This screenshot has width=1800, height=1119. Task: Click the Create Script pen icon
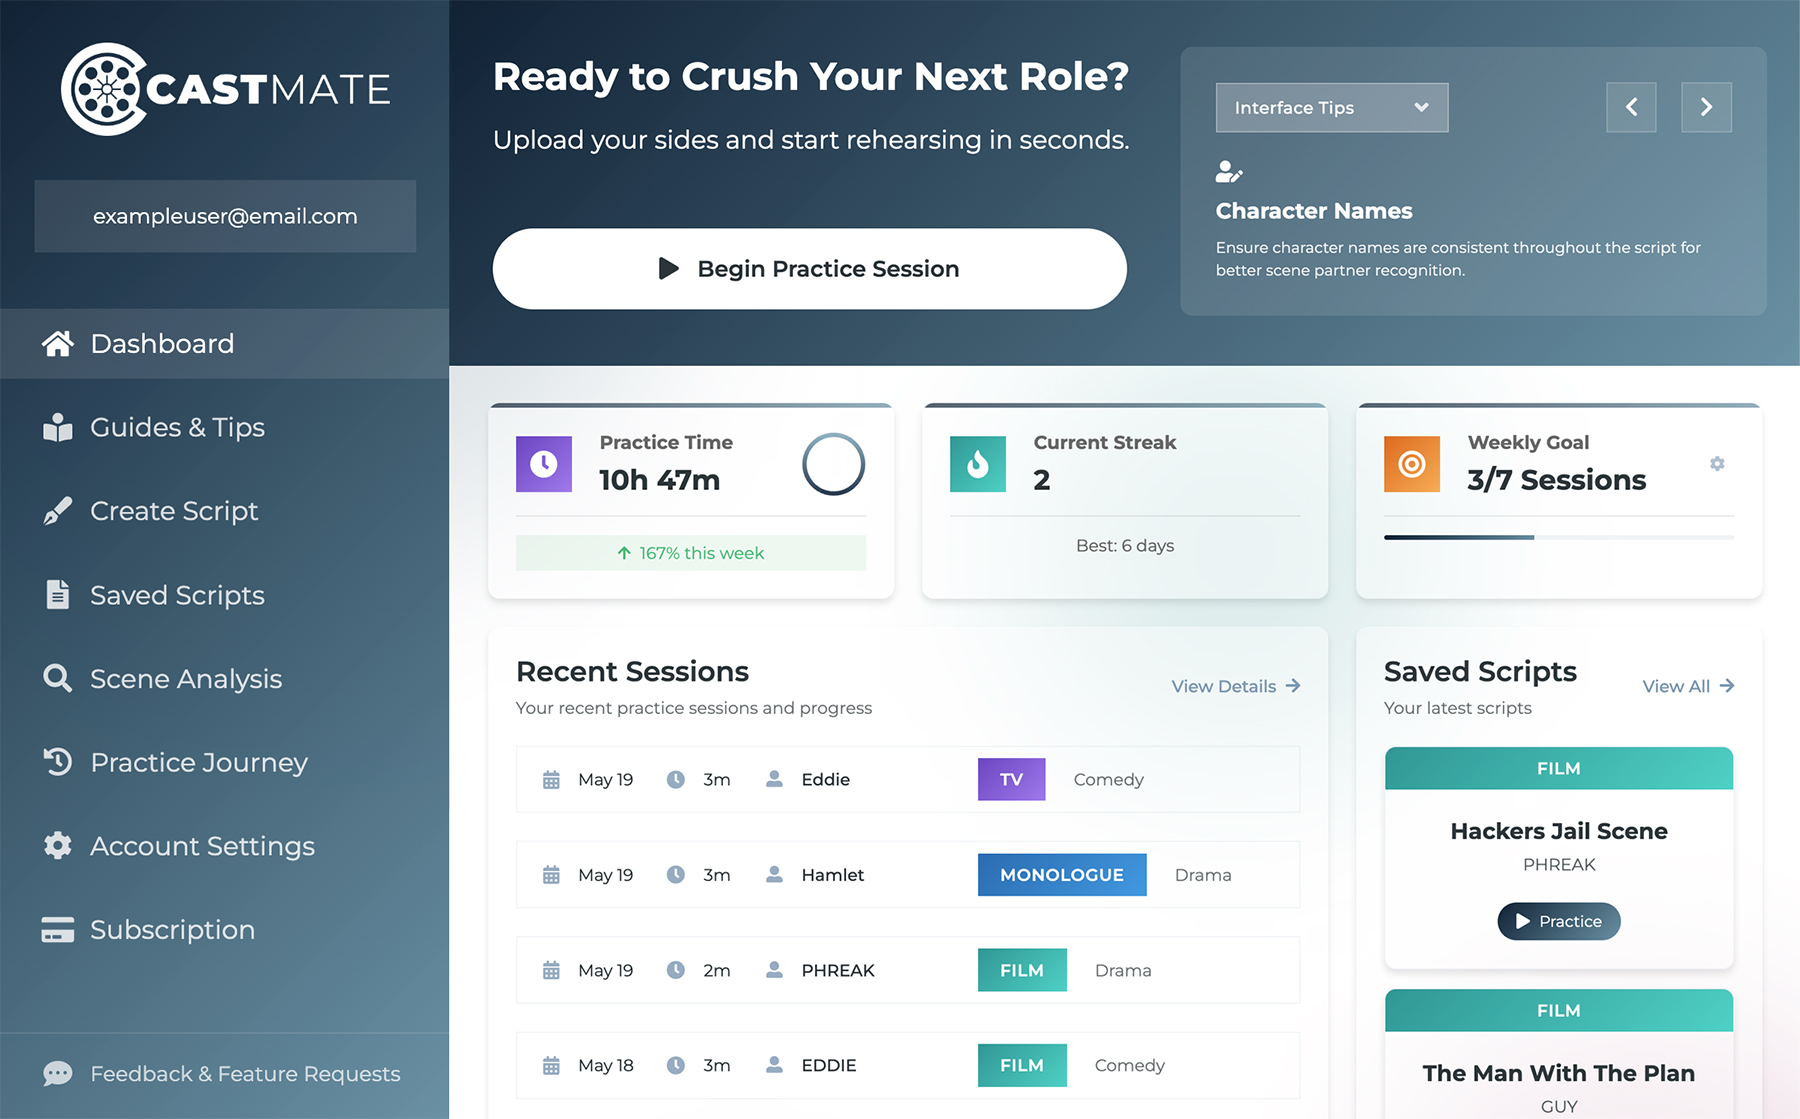click(x=57, y=511)
